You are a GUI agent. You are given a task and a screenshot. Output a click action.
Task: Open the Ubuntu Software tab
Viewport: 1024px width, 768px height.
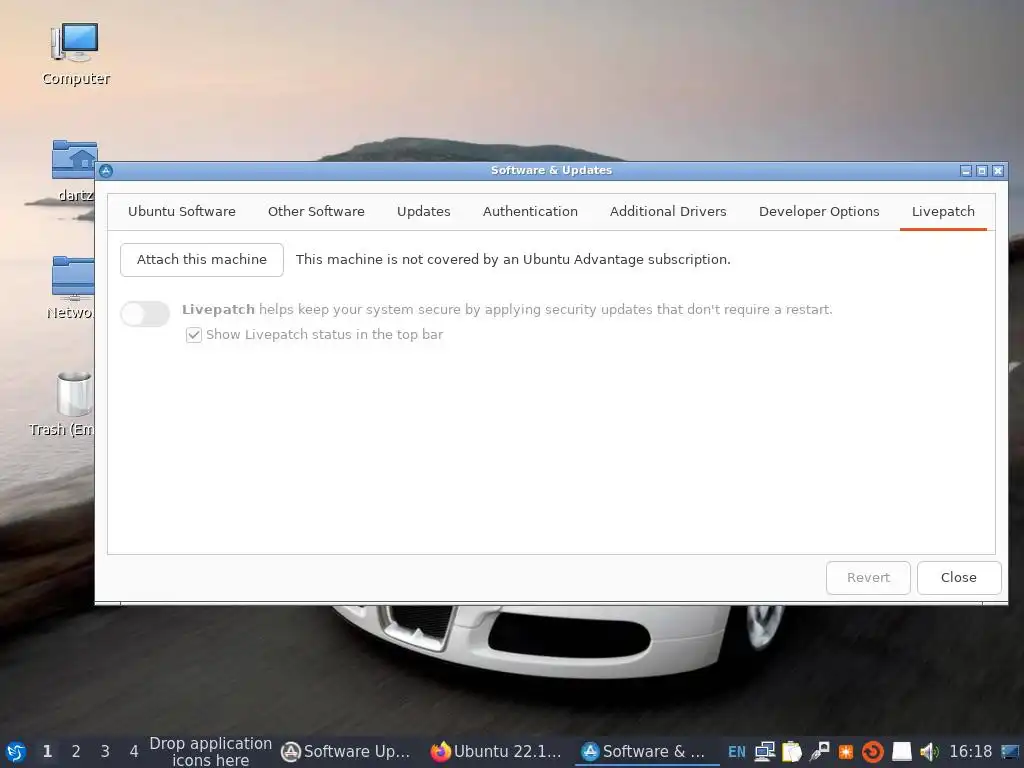click(182, 212)
